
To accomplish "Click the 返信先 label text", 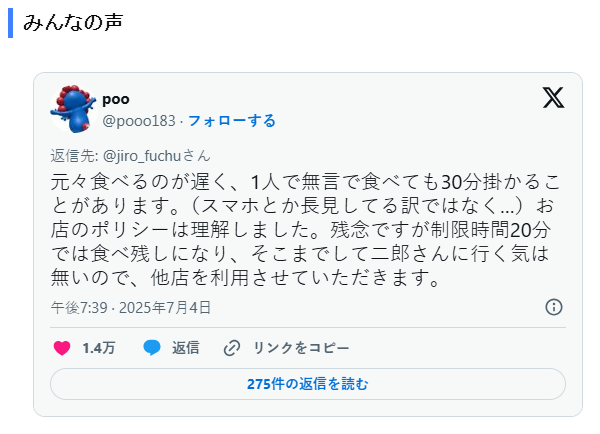I will 72,156.
